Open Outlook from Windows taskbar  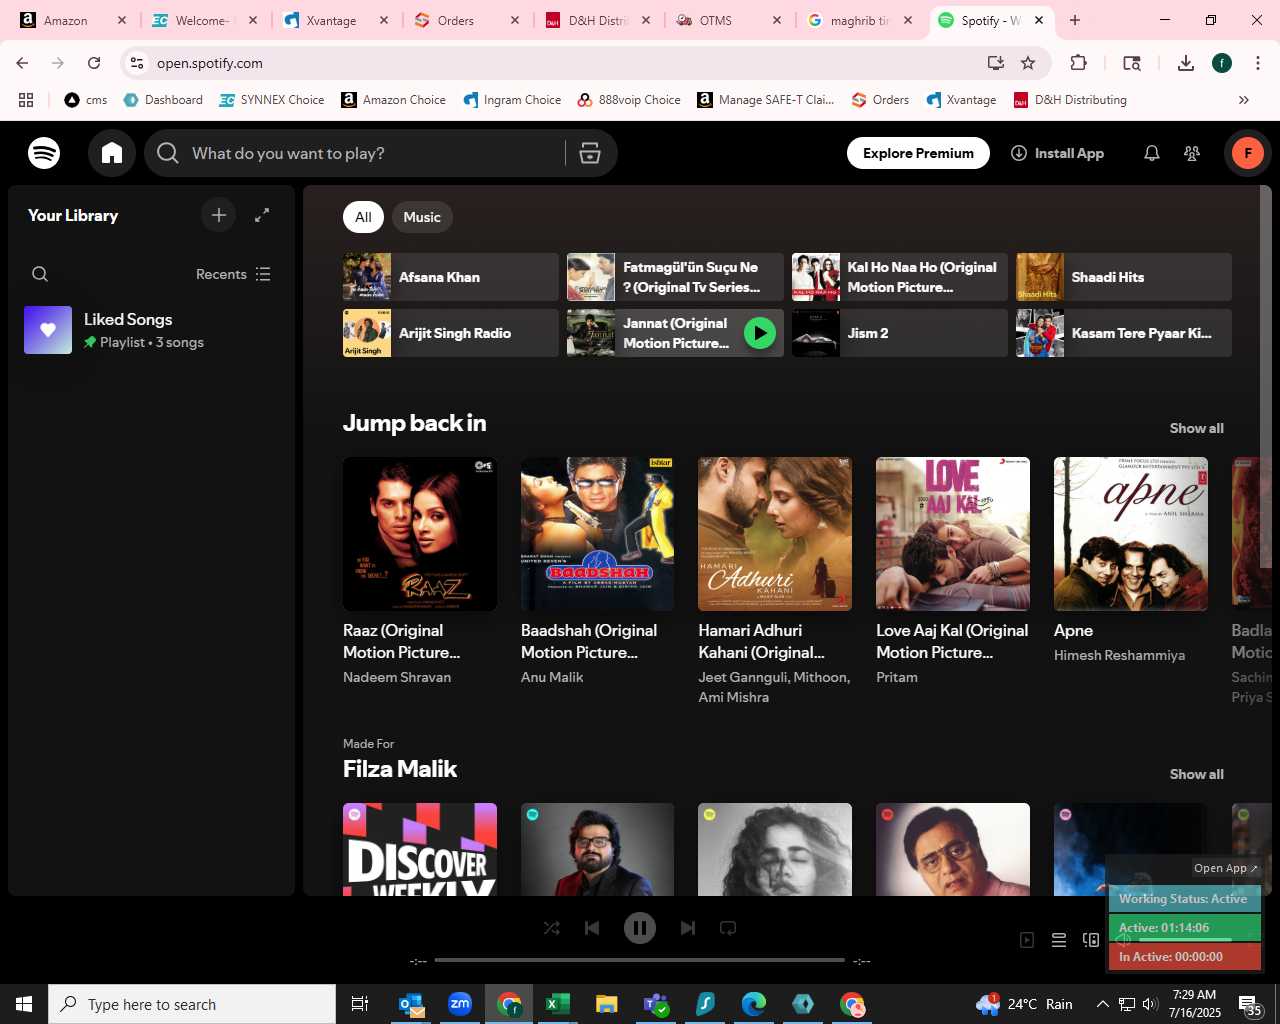click(x=410, y=1004)
